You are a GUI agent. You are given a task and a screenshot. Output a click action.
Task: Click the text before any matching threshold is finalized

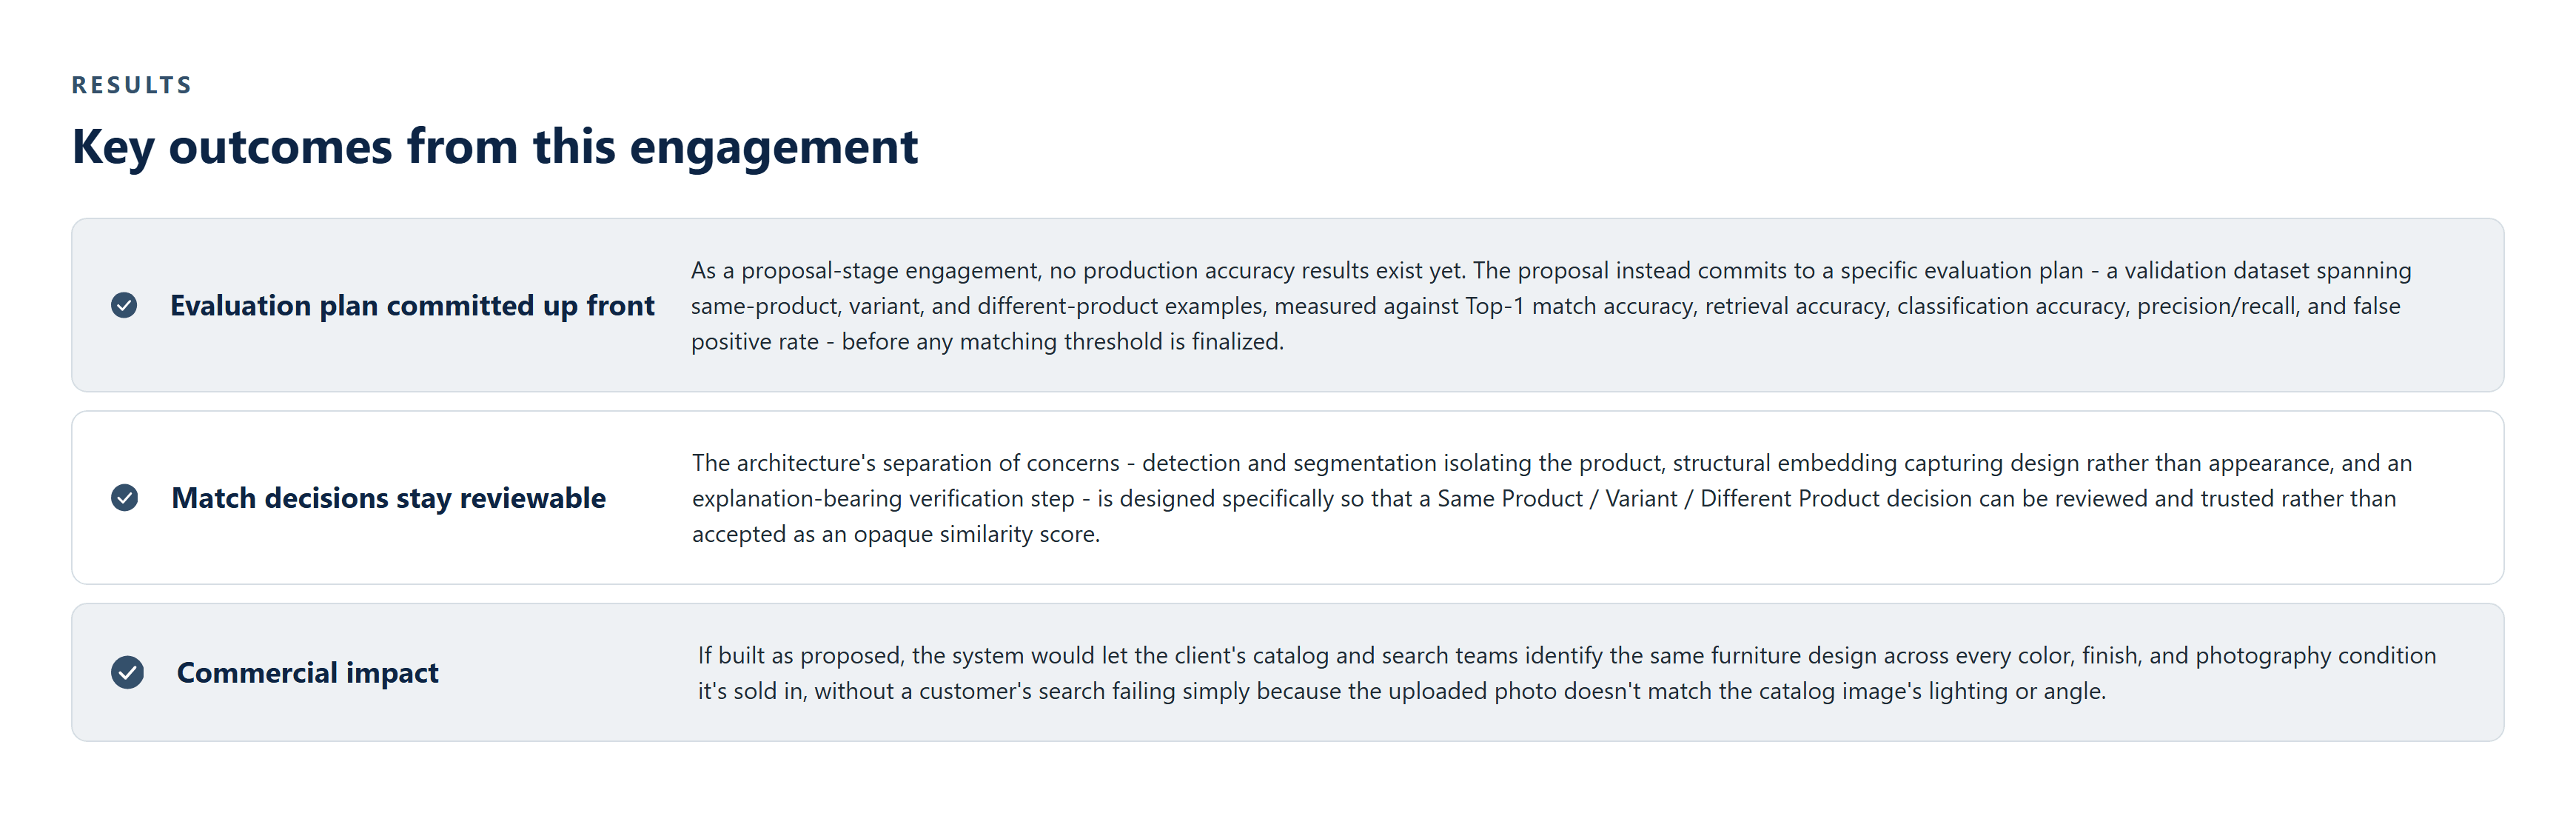[1062, 342]
